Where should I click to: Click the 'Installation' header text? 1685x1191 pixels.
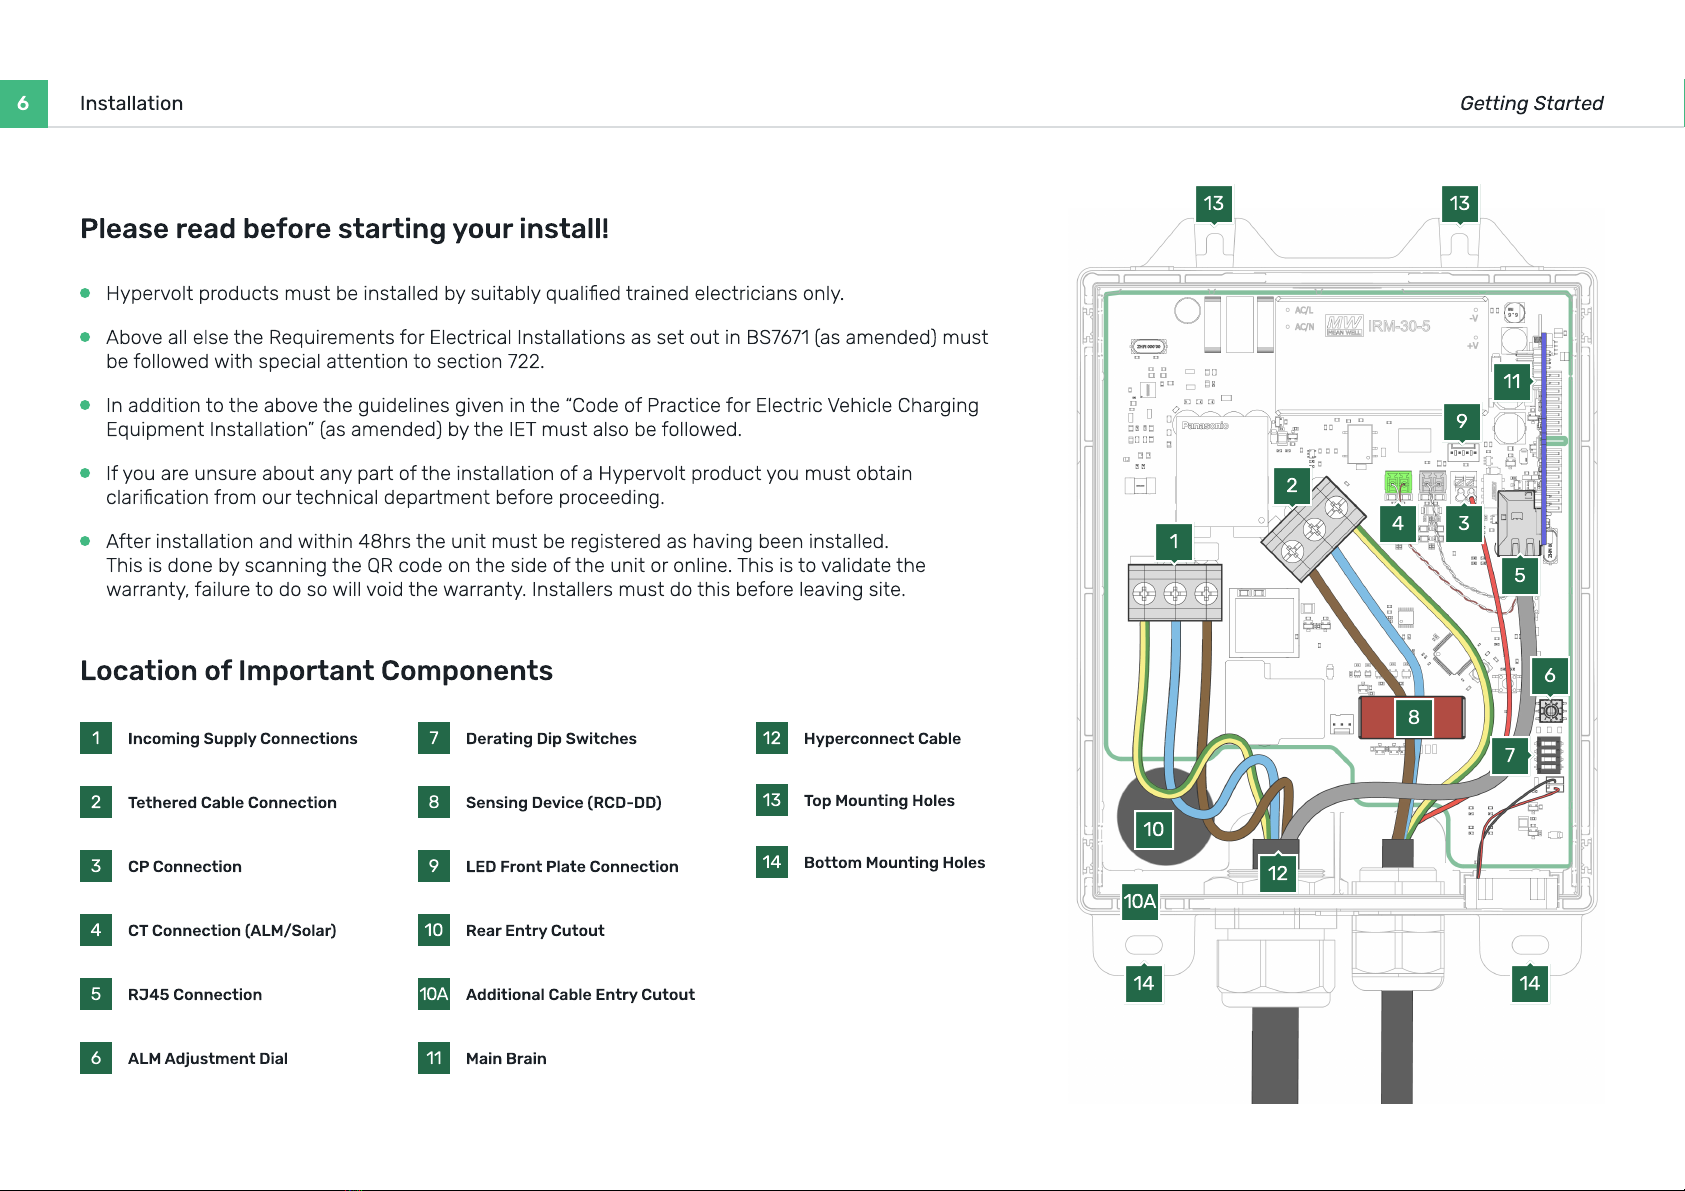[x=131, y=103]
